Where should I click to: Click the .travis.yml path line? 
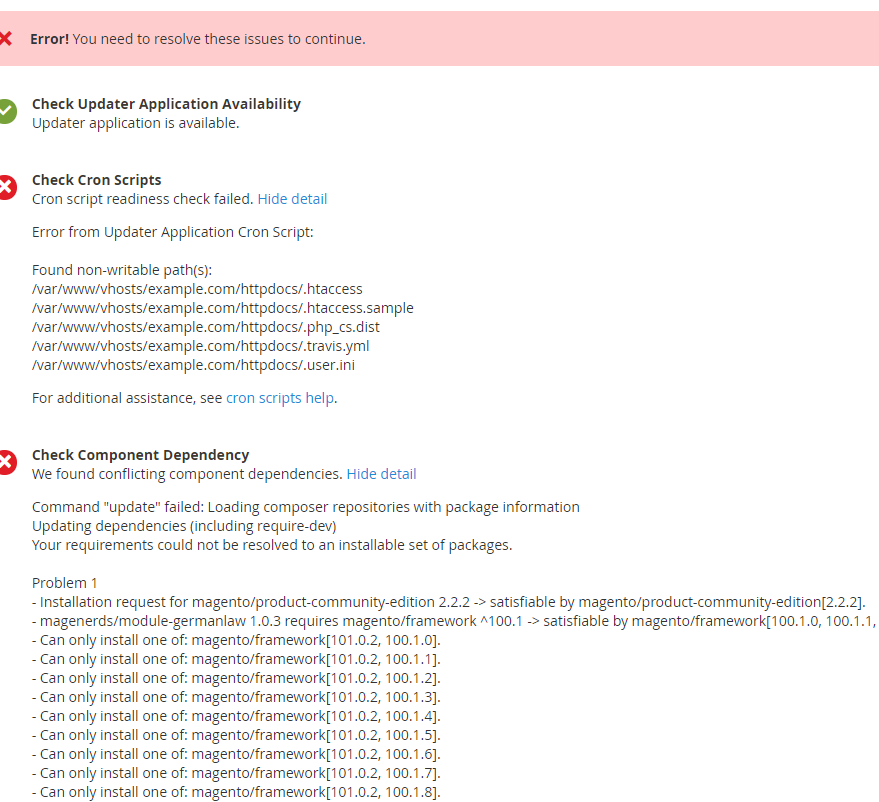coord(201,346)
